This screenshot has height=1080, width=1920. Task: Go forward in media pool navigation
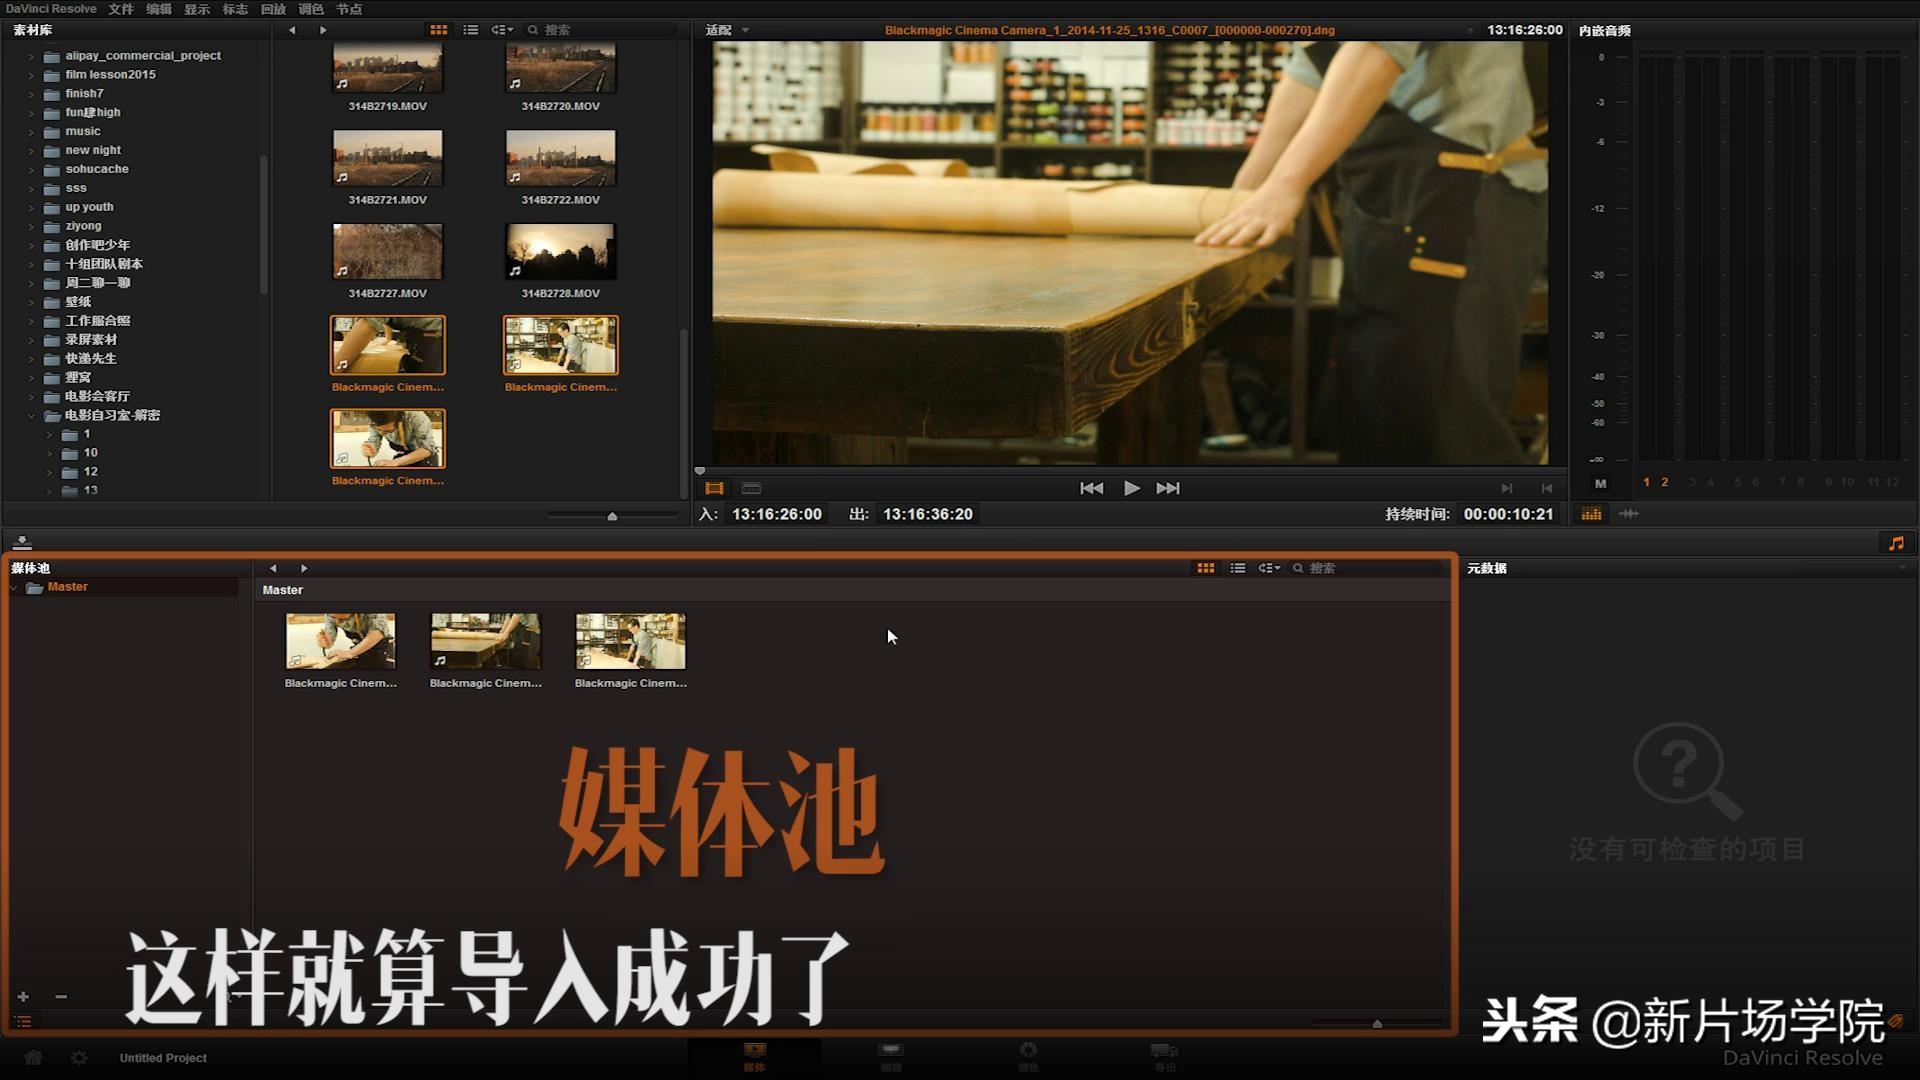coord(304,568)
